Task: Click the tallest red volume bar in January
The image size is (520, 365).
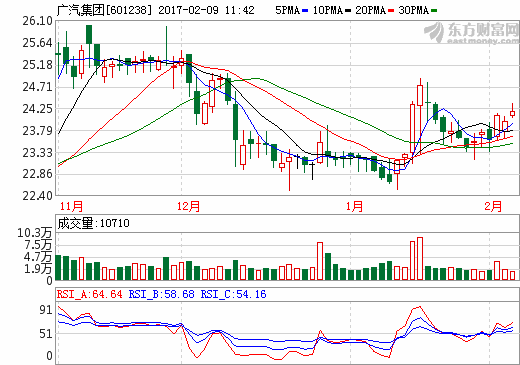Action: pyautogui.click(x=420, y=259)
